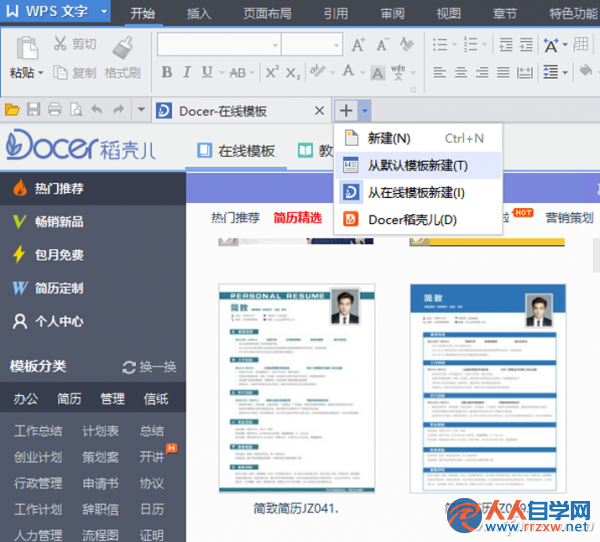
Task: Click the table border grid icon
Action: coord(581,44)
